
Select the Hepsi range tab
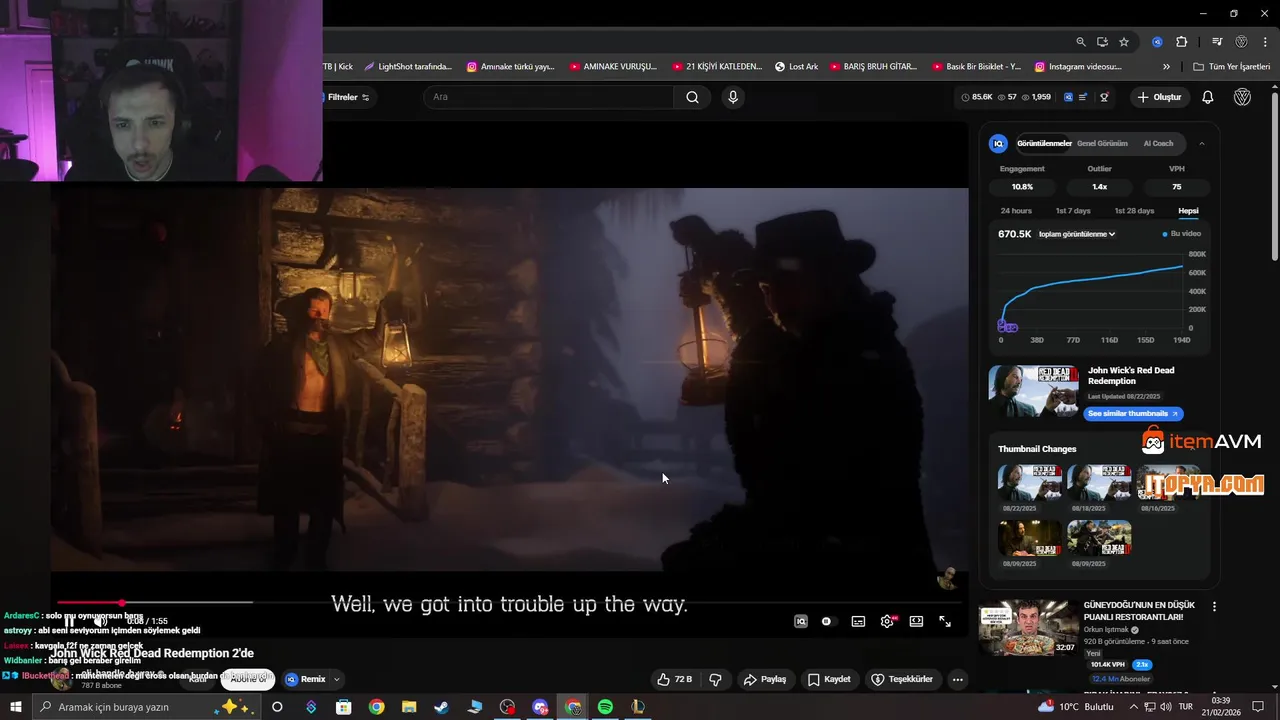click(1188, 211)
